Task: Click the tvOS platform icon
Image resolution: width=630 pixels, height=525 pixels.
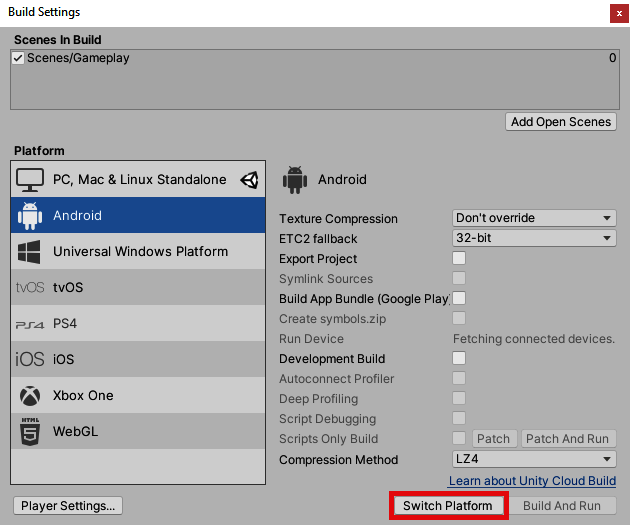Action: 30,288
